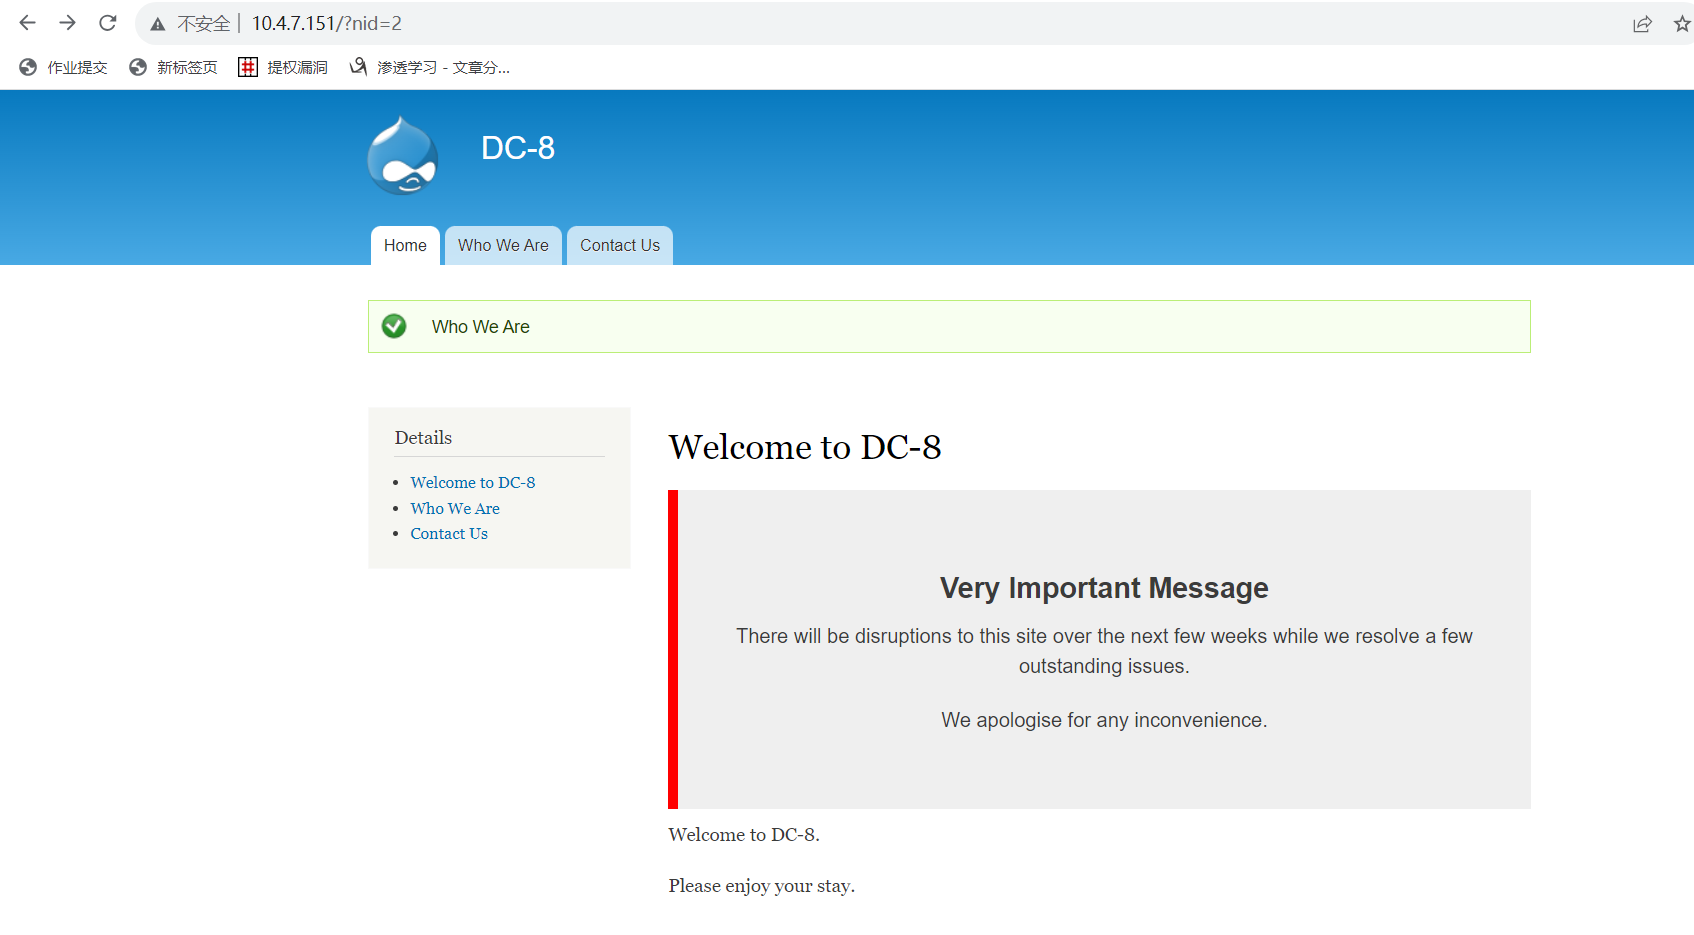
Task: Bookmark page with the star icon
Action: (x=1682, y=24)
